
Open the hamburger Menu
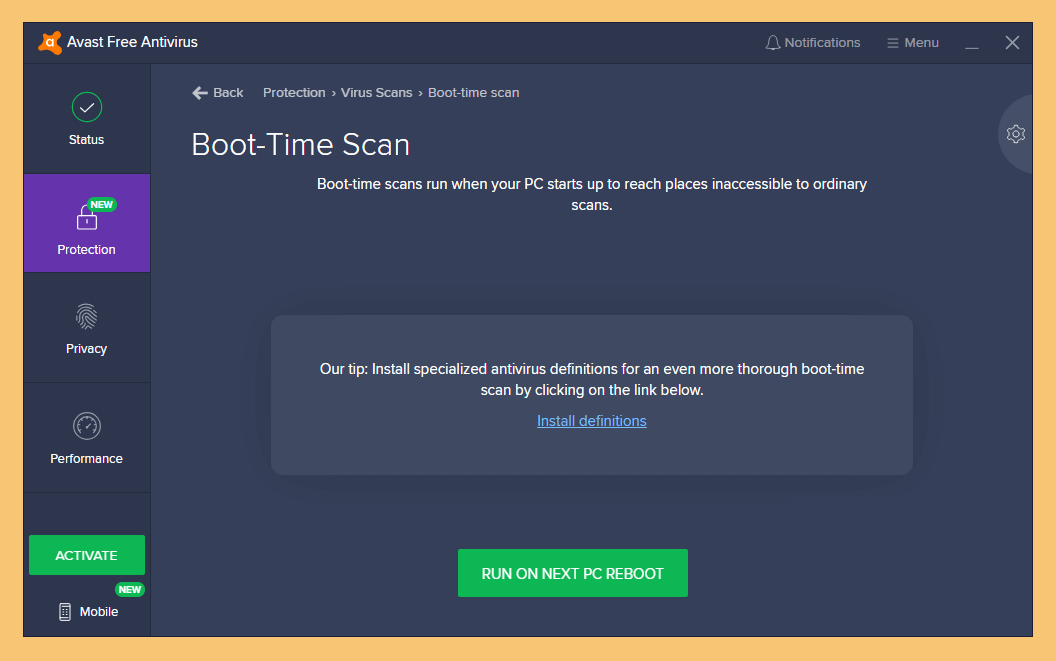coord(913,42)
